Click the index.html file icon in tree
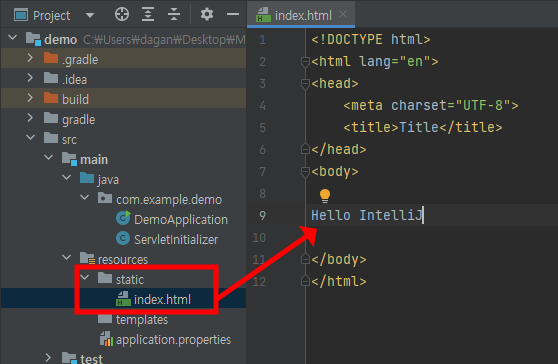 (123, 298)
